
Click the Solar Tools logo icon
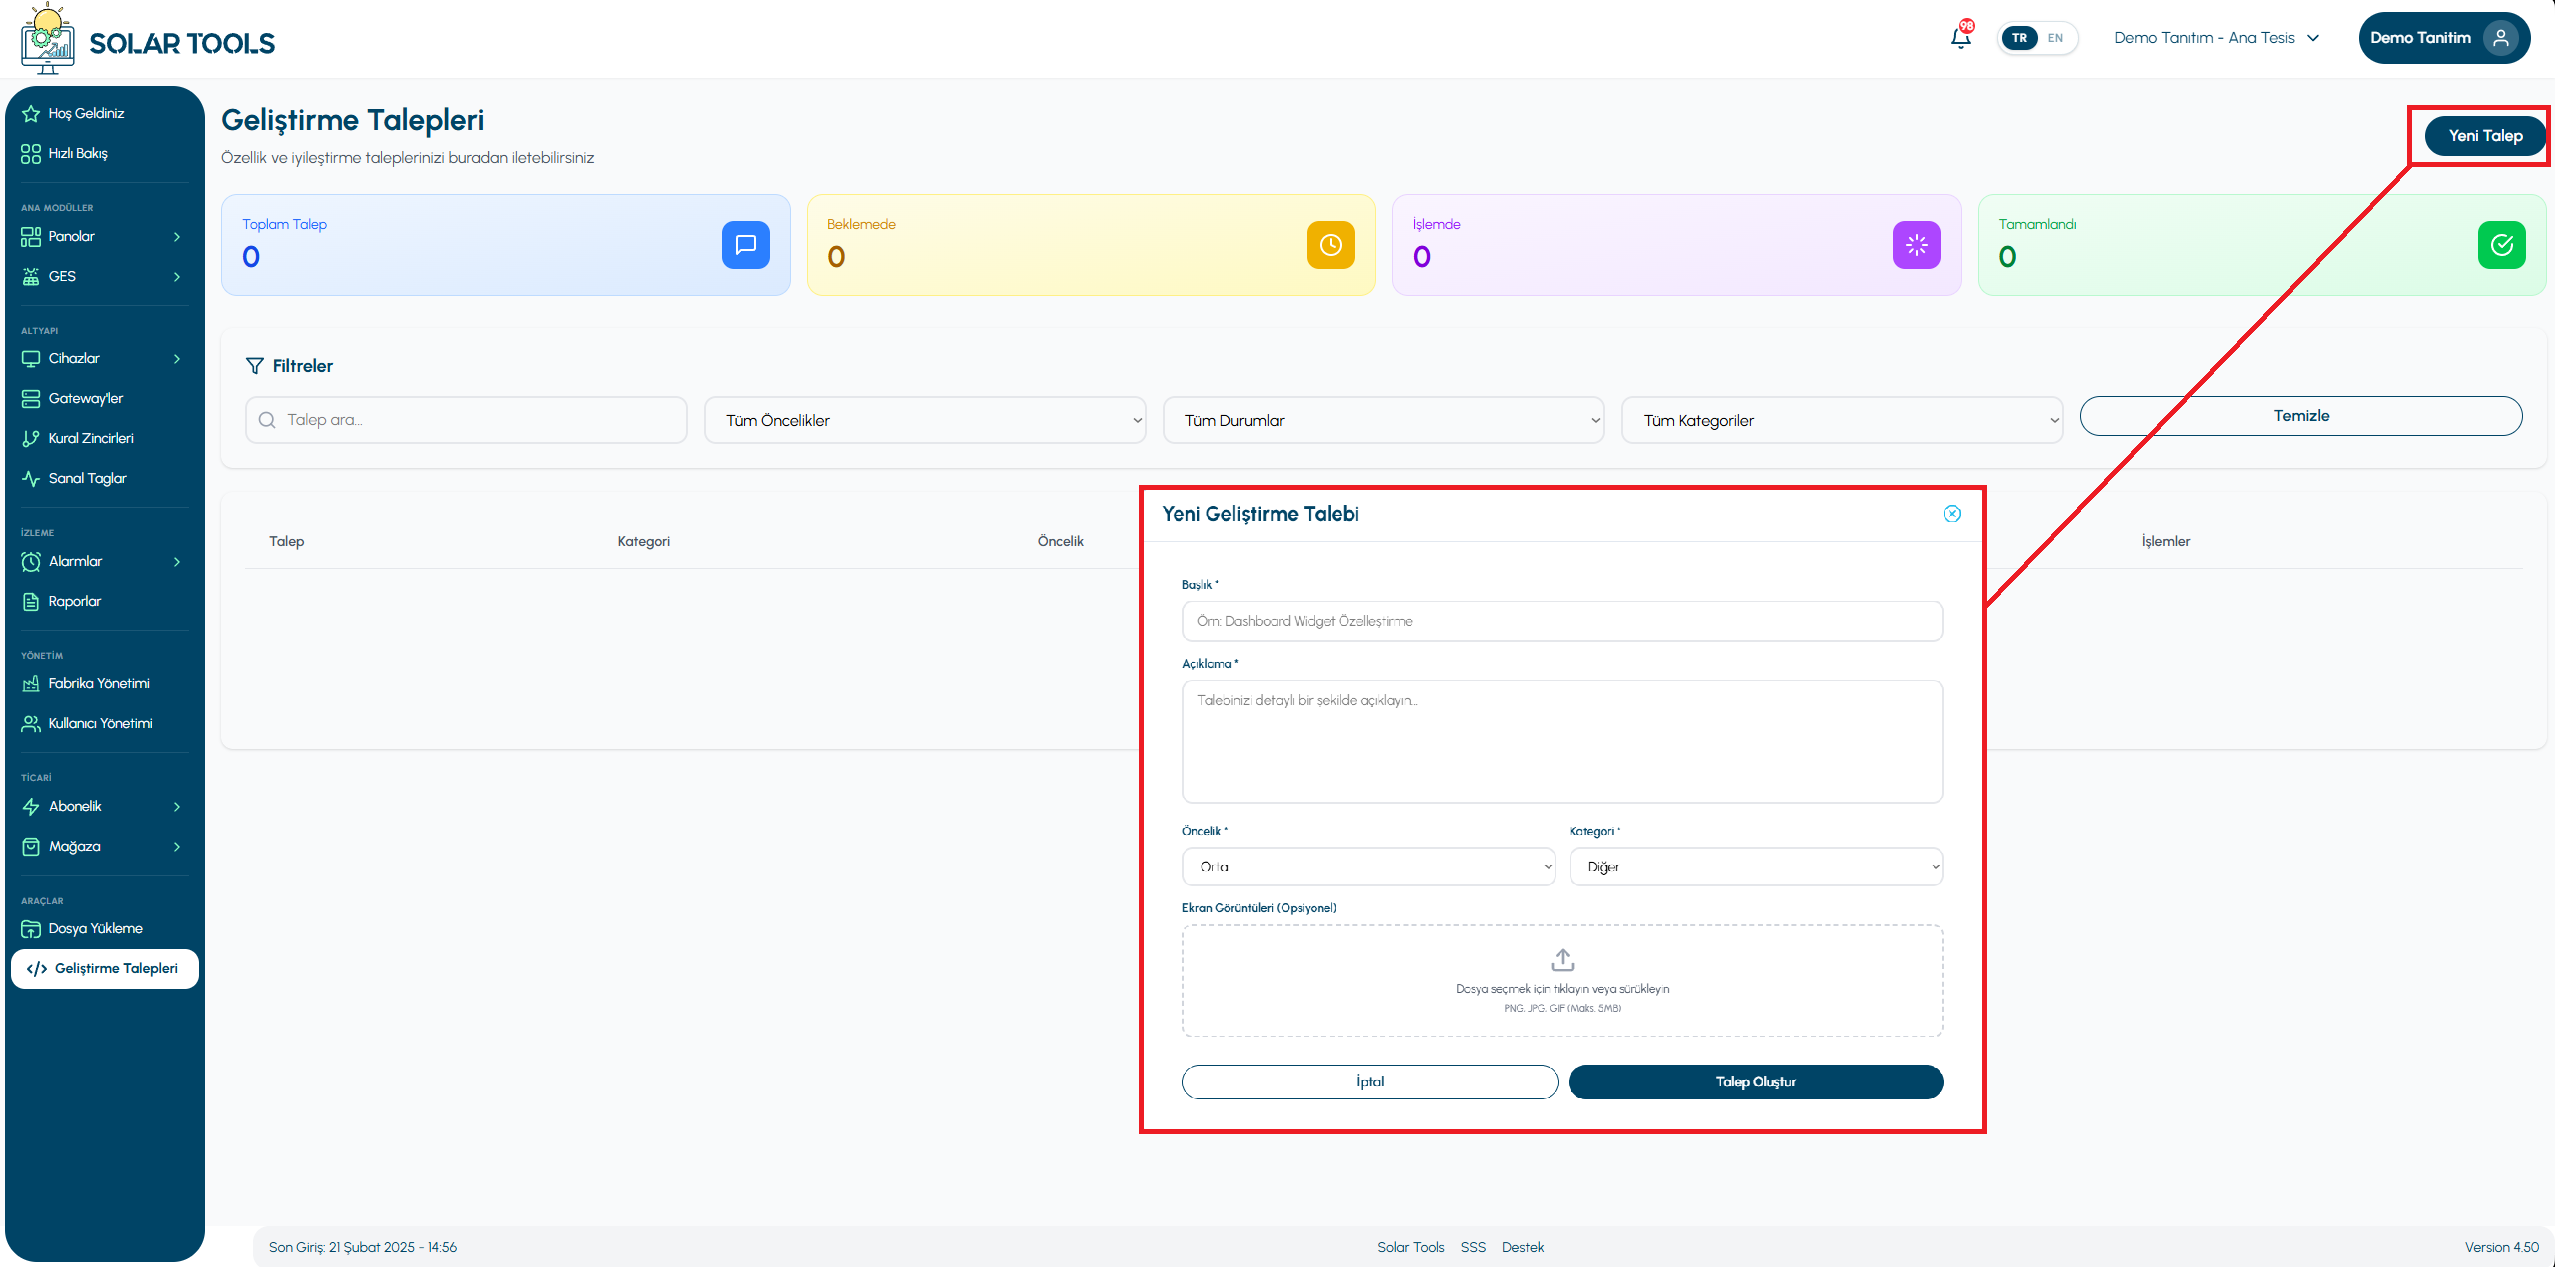tap(47, 39)
